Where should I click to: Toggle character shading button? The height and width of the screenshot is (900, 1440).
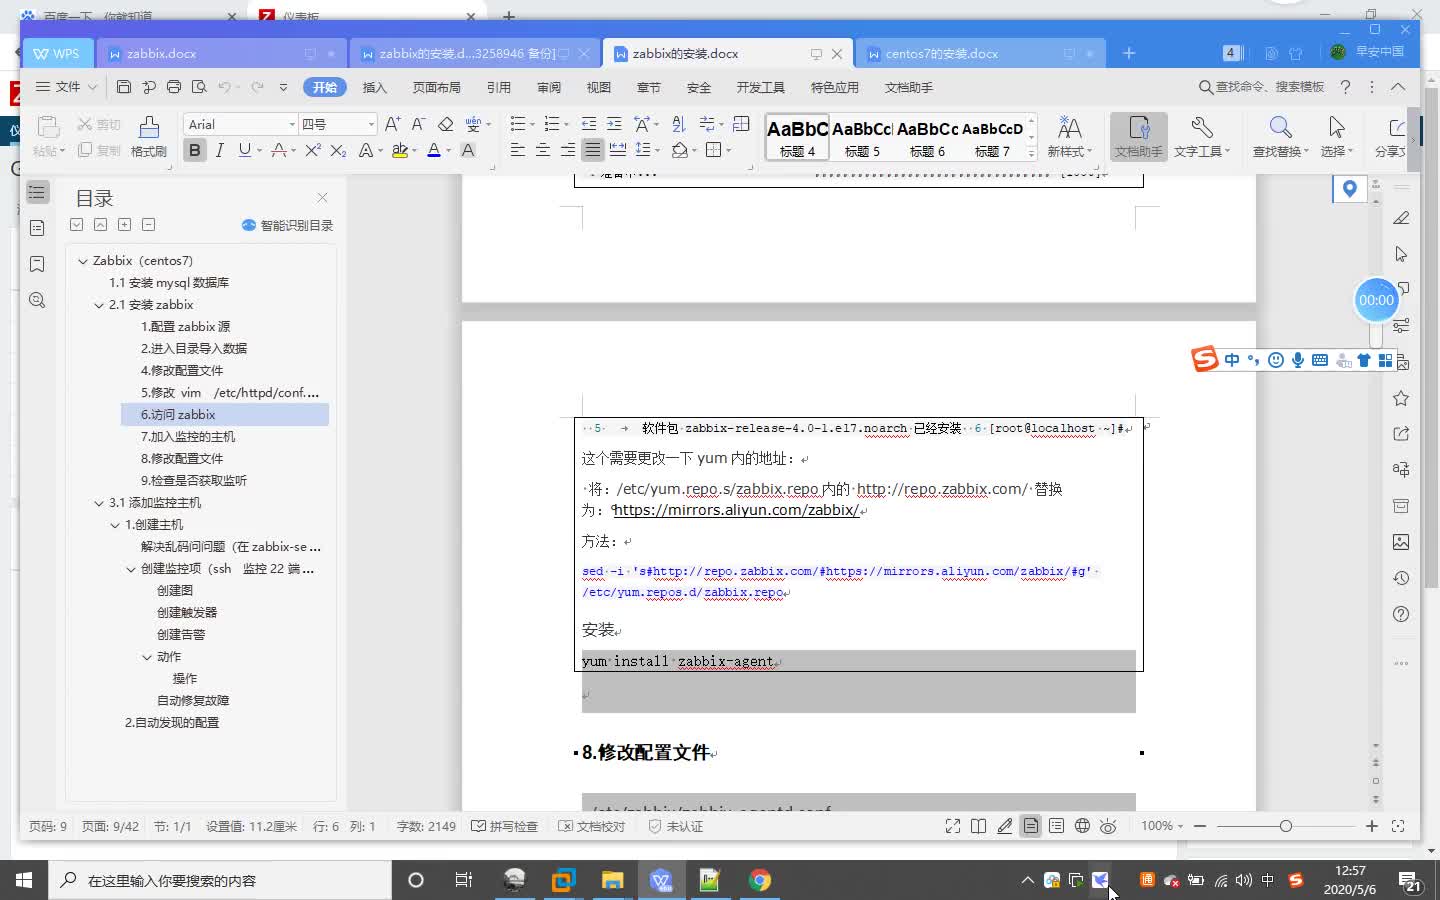click(x=468, y=150)
